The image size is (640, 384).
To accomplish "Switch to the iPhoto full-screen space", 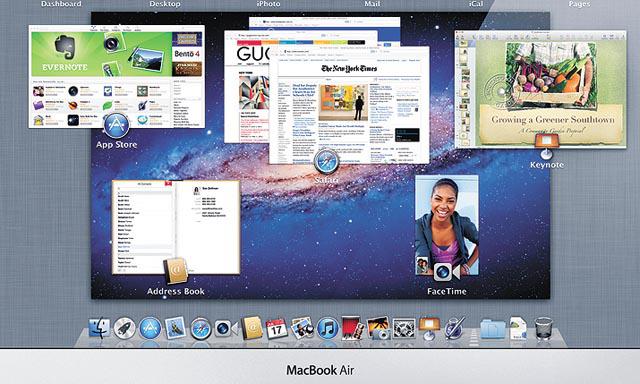I will point(268,4).
